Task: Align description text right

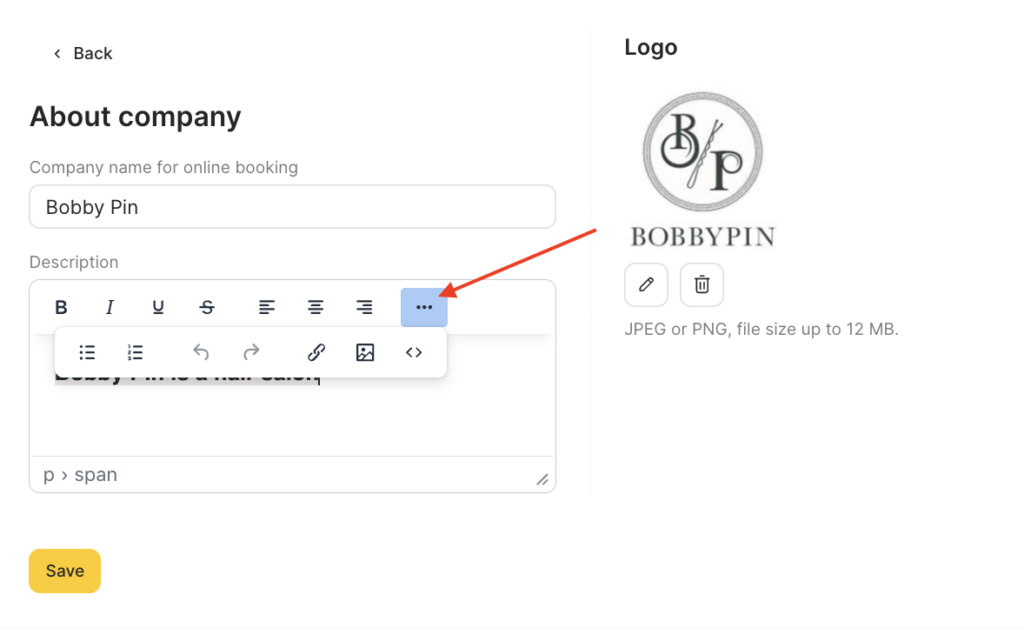Action: pos(365,307)
